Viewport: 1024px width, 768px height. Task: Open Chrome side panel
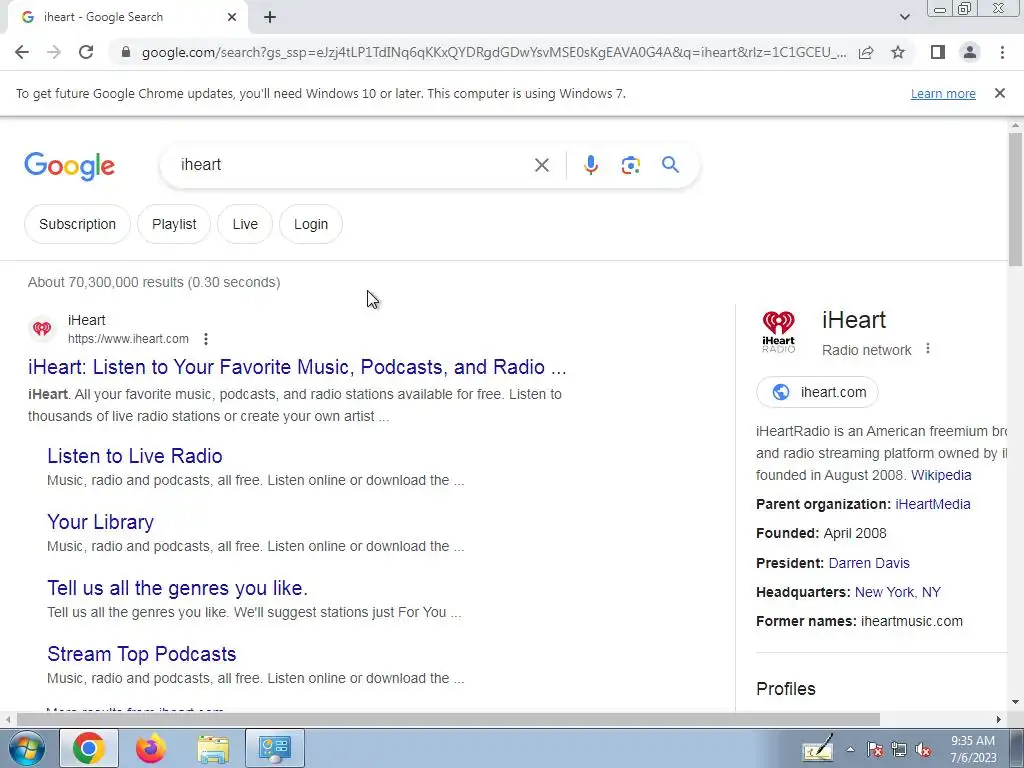[938, 52]
